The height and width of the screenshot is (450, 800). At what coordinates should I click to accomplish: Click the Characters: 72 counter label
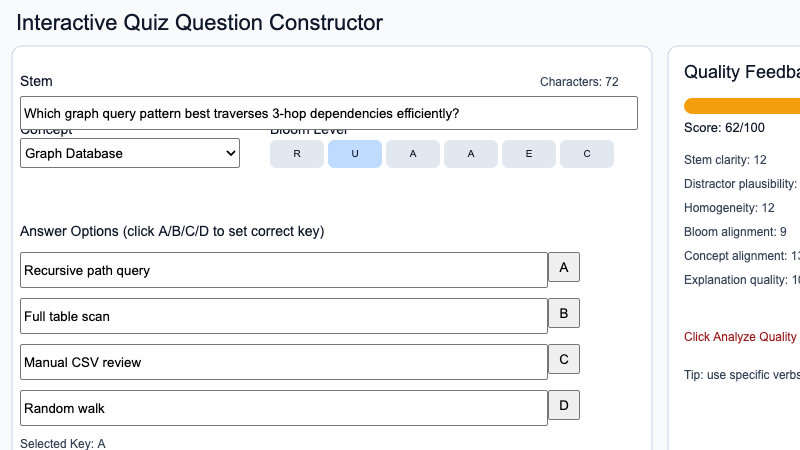(x=579, y=82)
